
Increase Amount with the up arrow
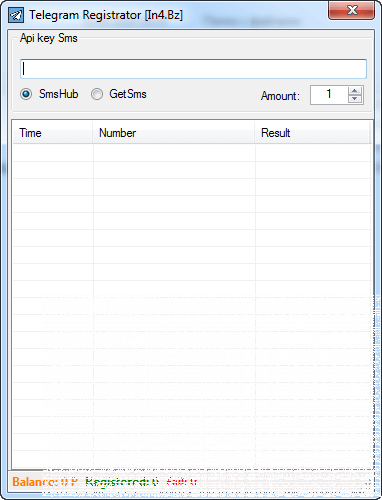355,91
